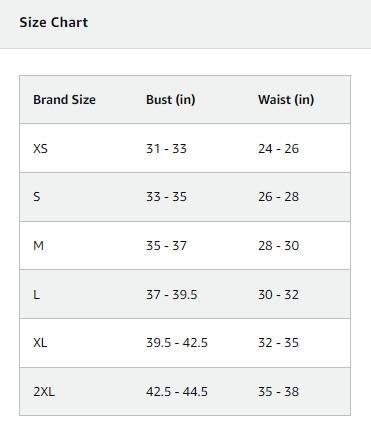The image size is (371, 430).
Task: Click the 39.5 - 42.5 bust value
Action: point(177,343)
